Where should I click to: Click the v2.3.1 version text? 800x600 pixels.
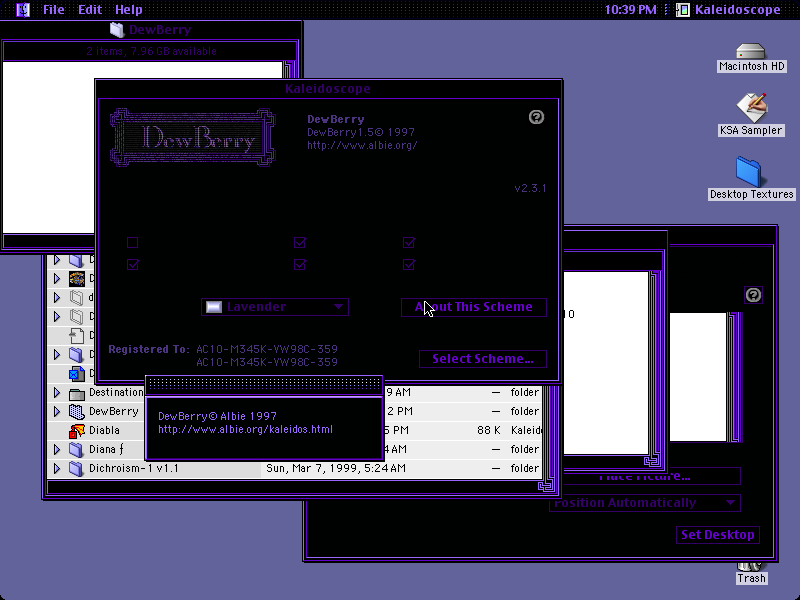click(530, 188)
